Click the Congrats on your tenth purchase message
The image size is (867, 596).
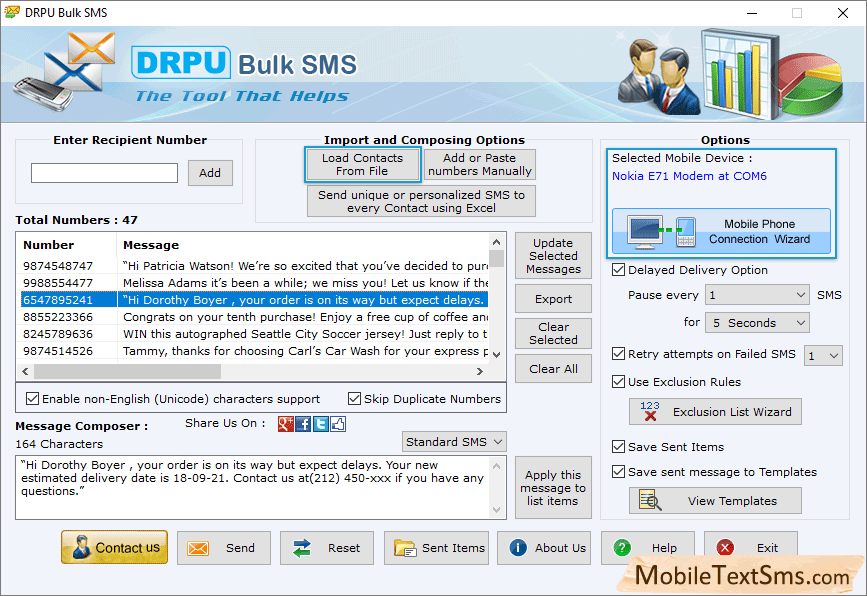click(x=305, y=317)
